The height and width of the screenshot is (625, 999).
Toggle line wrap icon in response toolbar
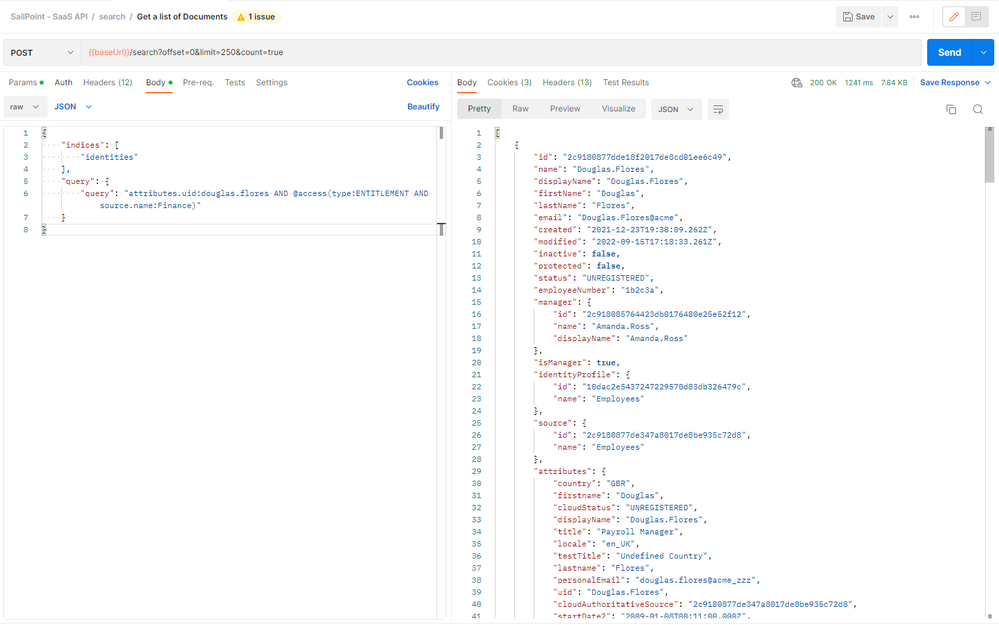coord(718,109)
